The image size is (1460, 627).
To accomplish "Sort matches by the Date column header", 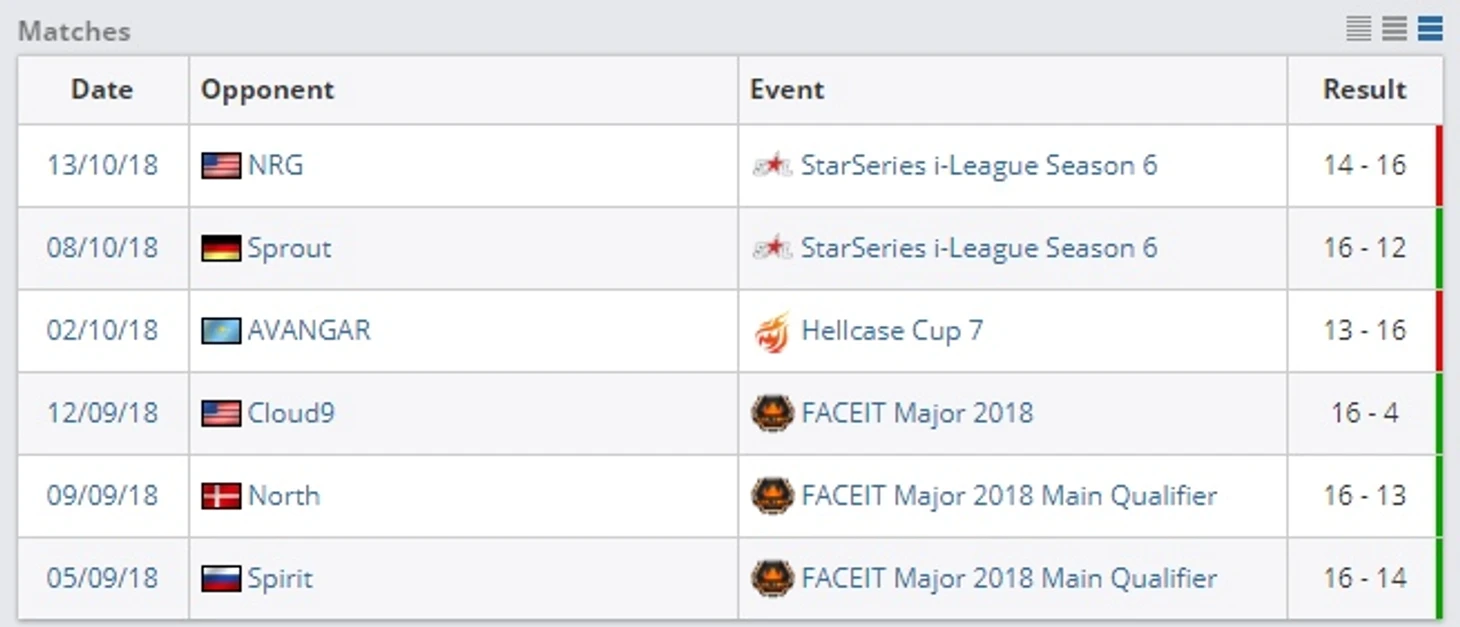I will click(102, 90).
